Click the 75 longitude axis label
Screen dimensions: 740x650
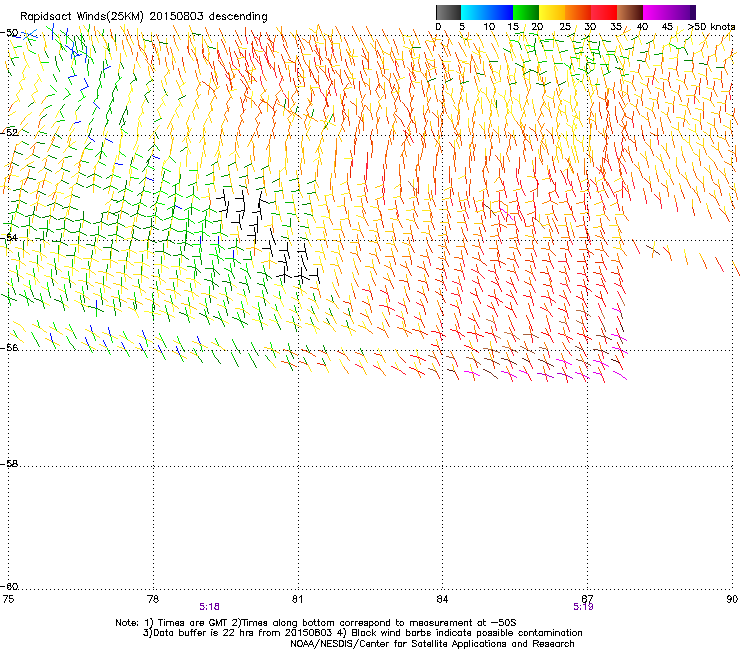click(x=8, y=599)
